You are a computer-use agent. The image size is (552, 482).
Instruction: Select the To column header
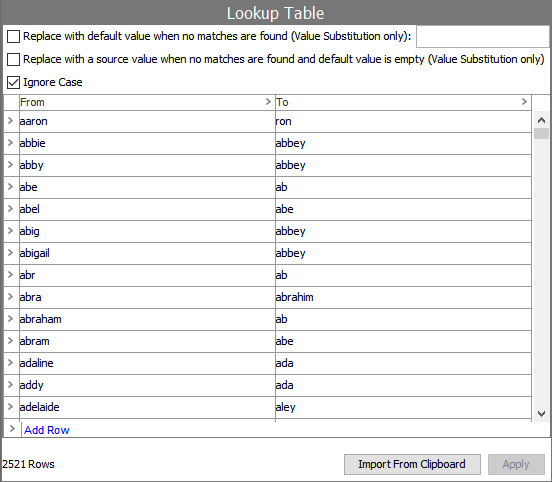pyautogui.click(x=403, y=102)
